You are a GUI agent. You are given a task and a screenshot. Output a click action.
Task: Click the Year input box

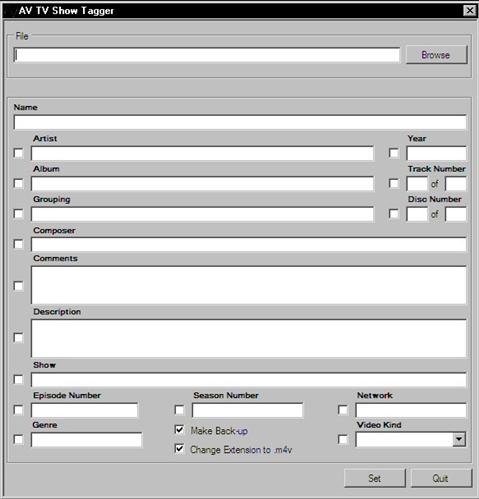pos(436,153)
